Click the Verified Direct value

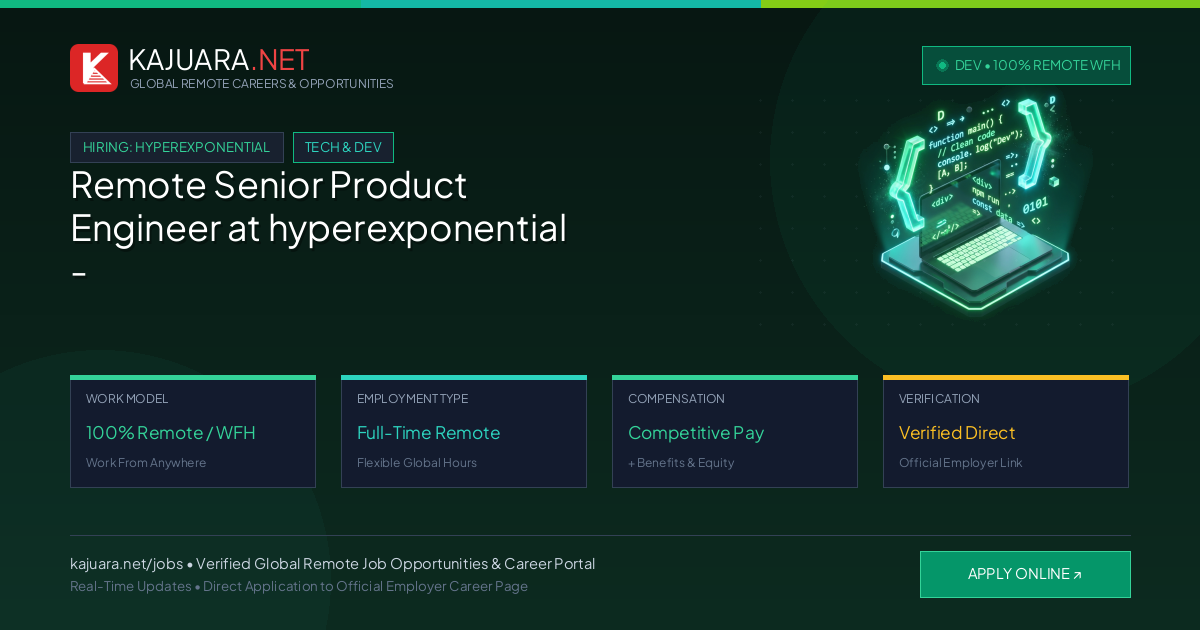coord(957,433)
